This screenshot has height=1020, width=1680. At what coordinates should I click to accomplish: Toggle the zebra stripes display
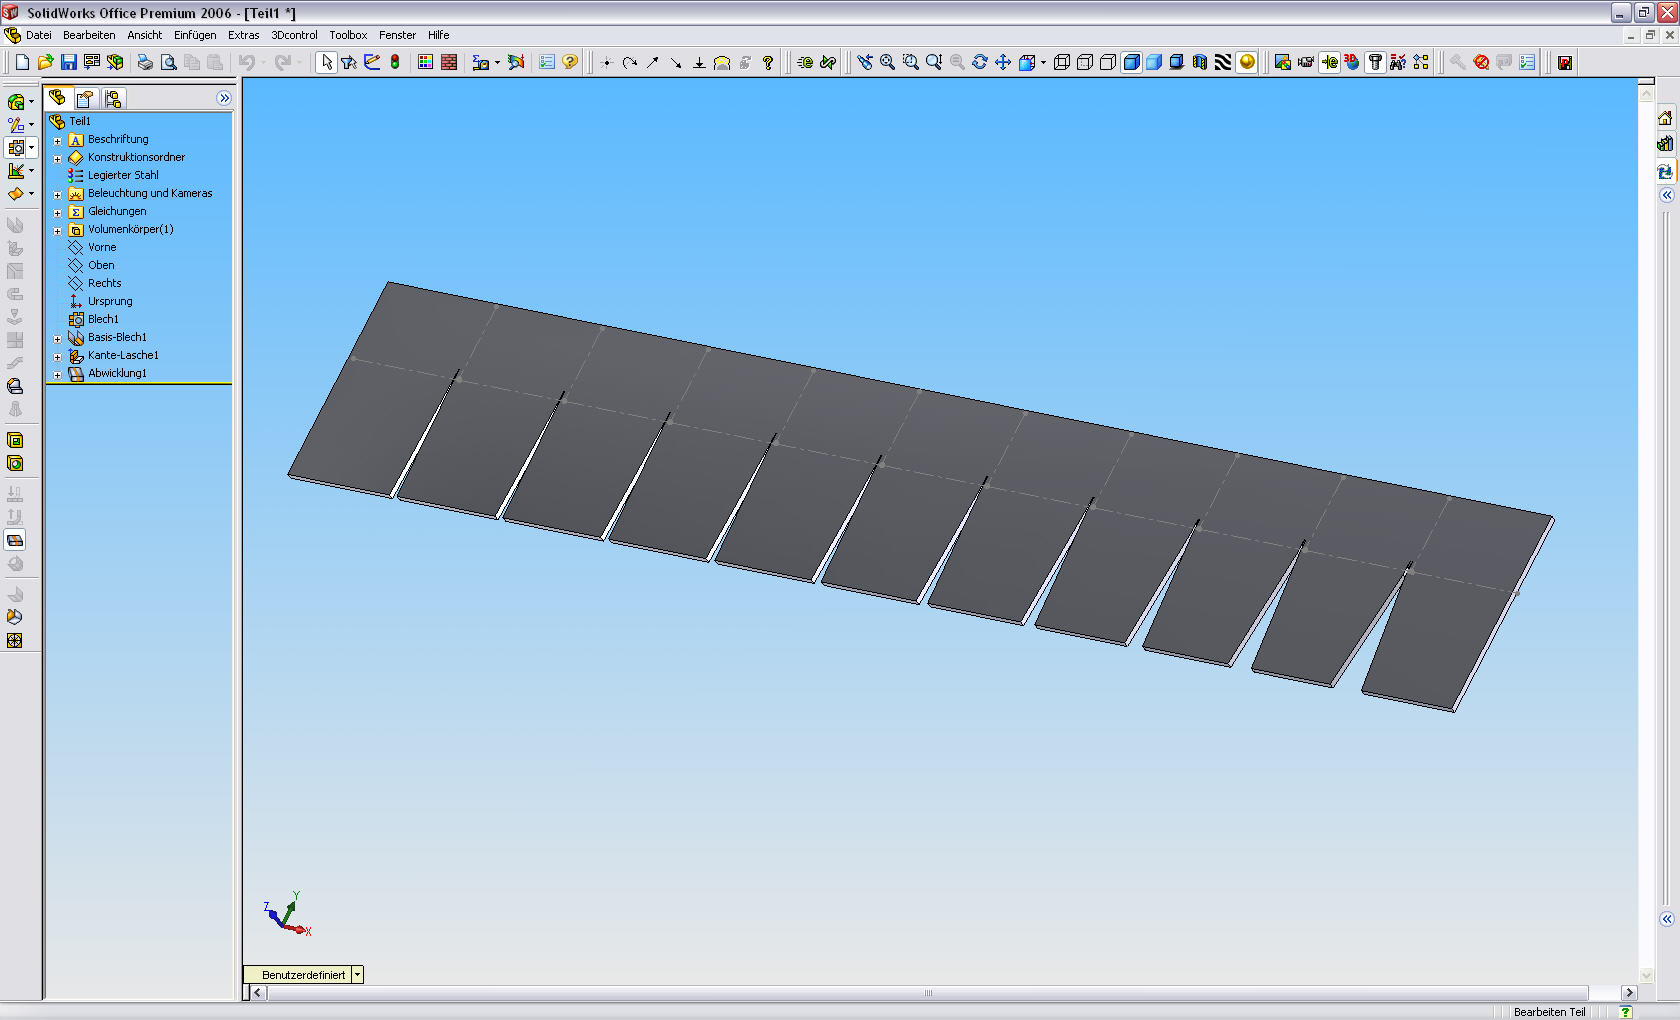click(x=1222, y=62)
